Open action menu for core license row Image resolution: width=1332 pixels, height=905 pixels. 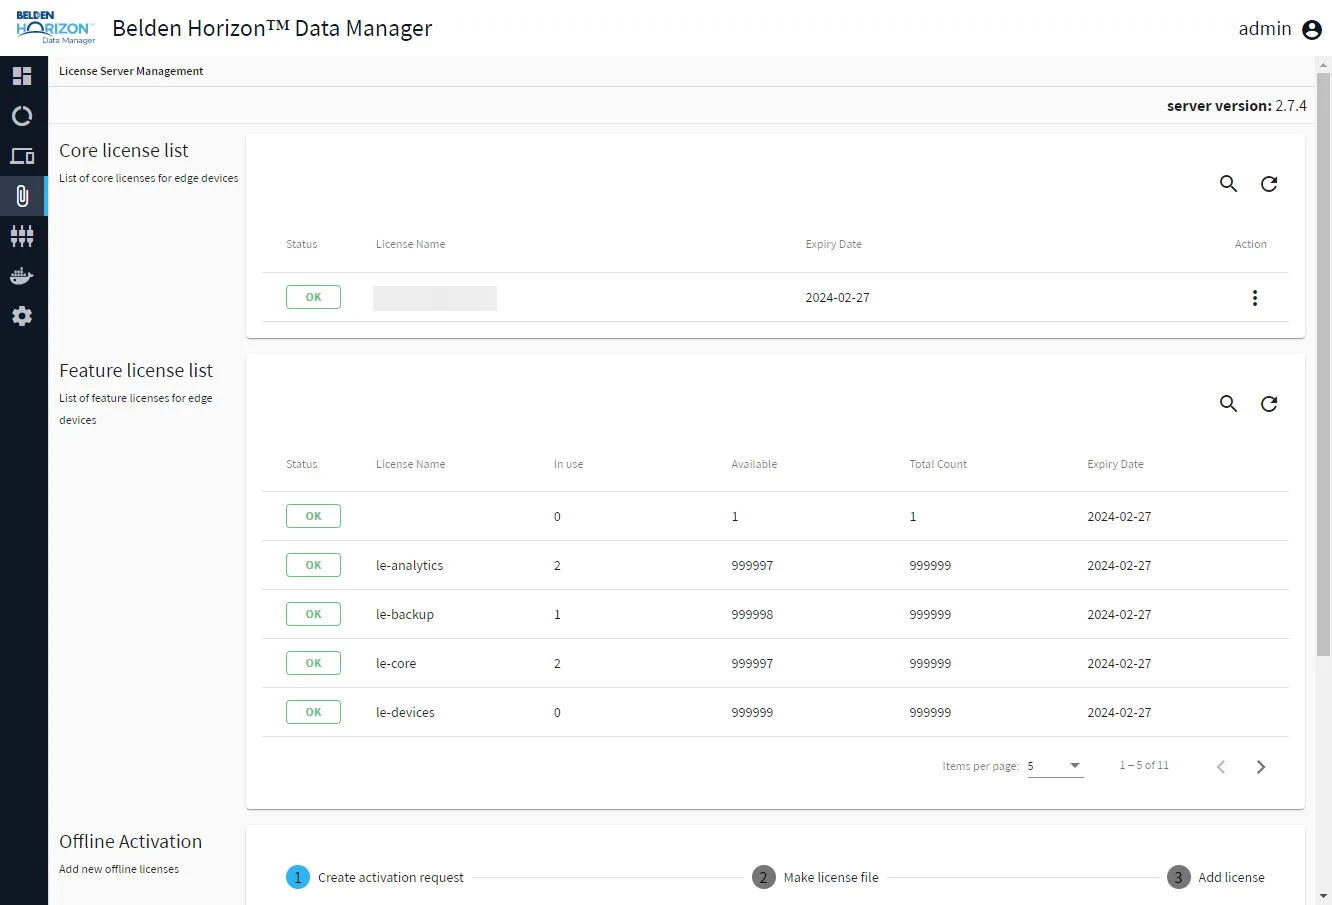click(1255, 298)
